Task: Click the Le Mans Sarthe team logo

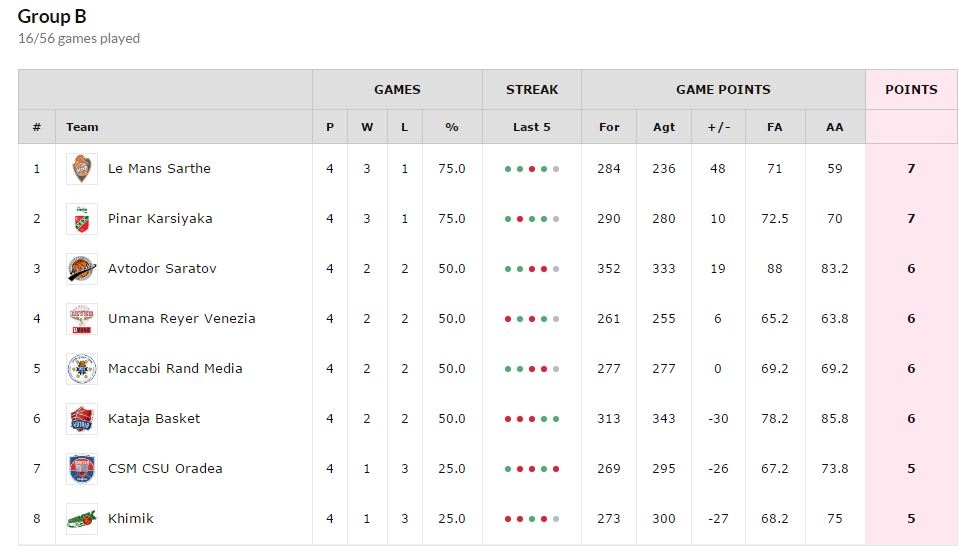Action: tap(82, 169)
